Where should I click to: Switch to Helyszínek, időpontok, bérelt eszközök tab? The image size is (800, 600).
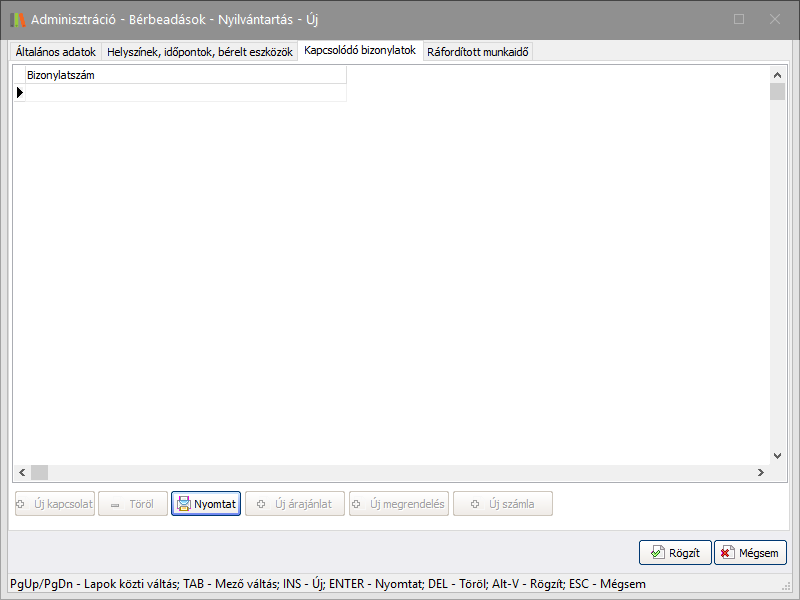200,52
